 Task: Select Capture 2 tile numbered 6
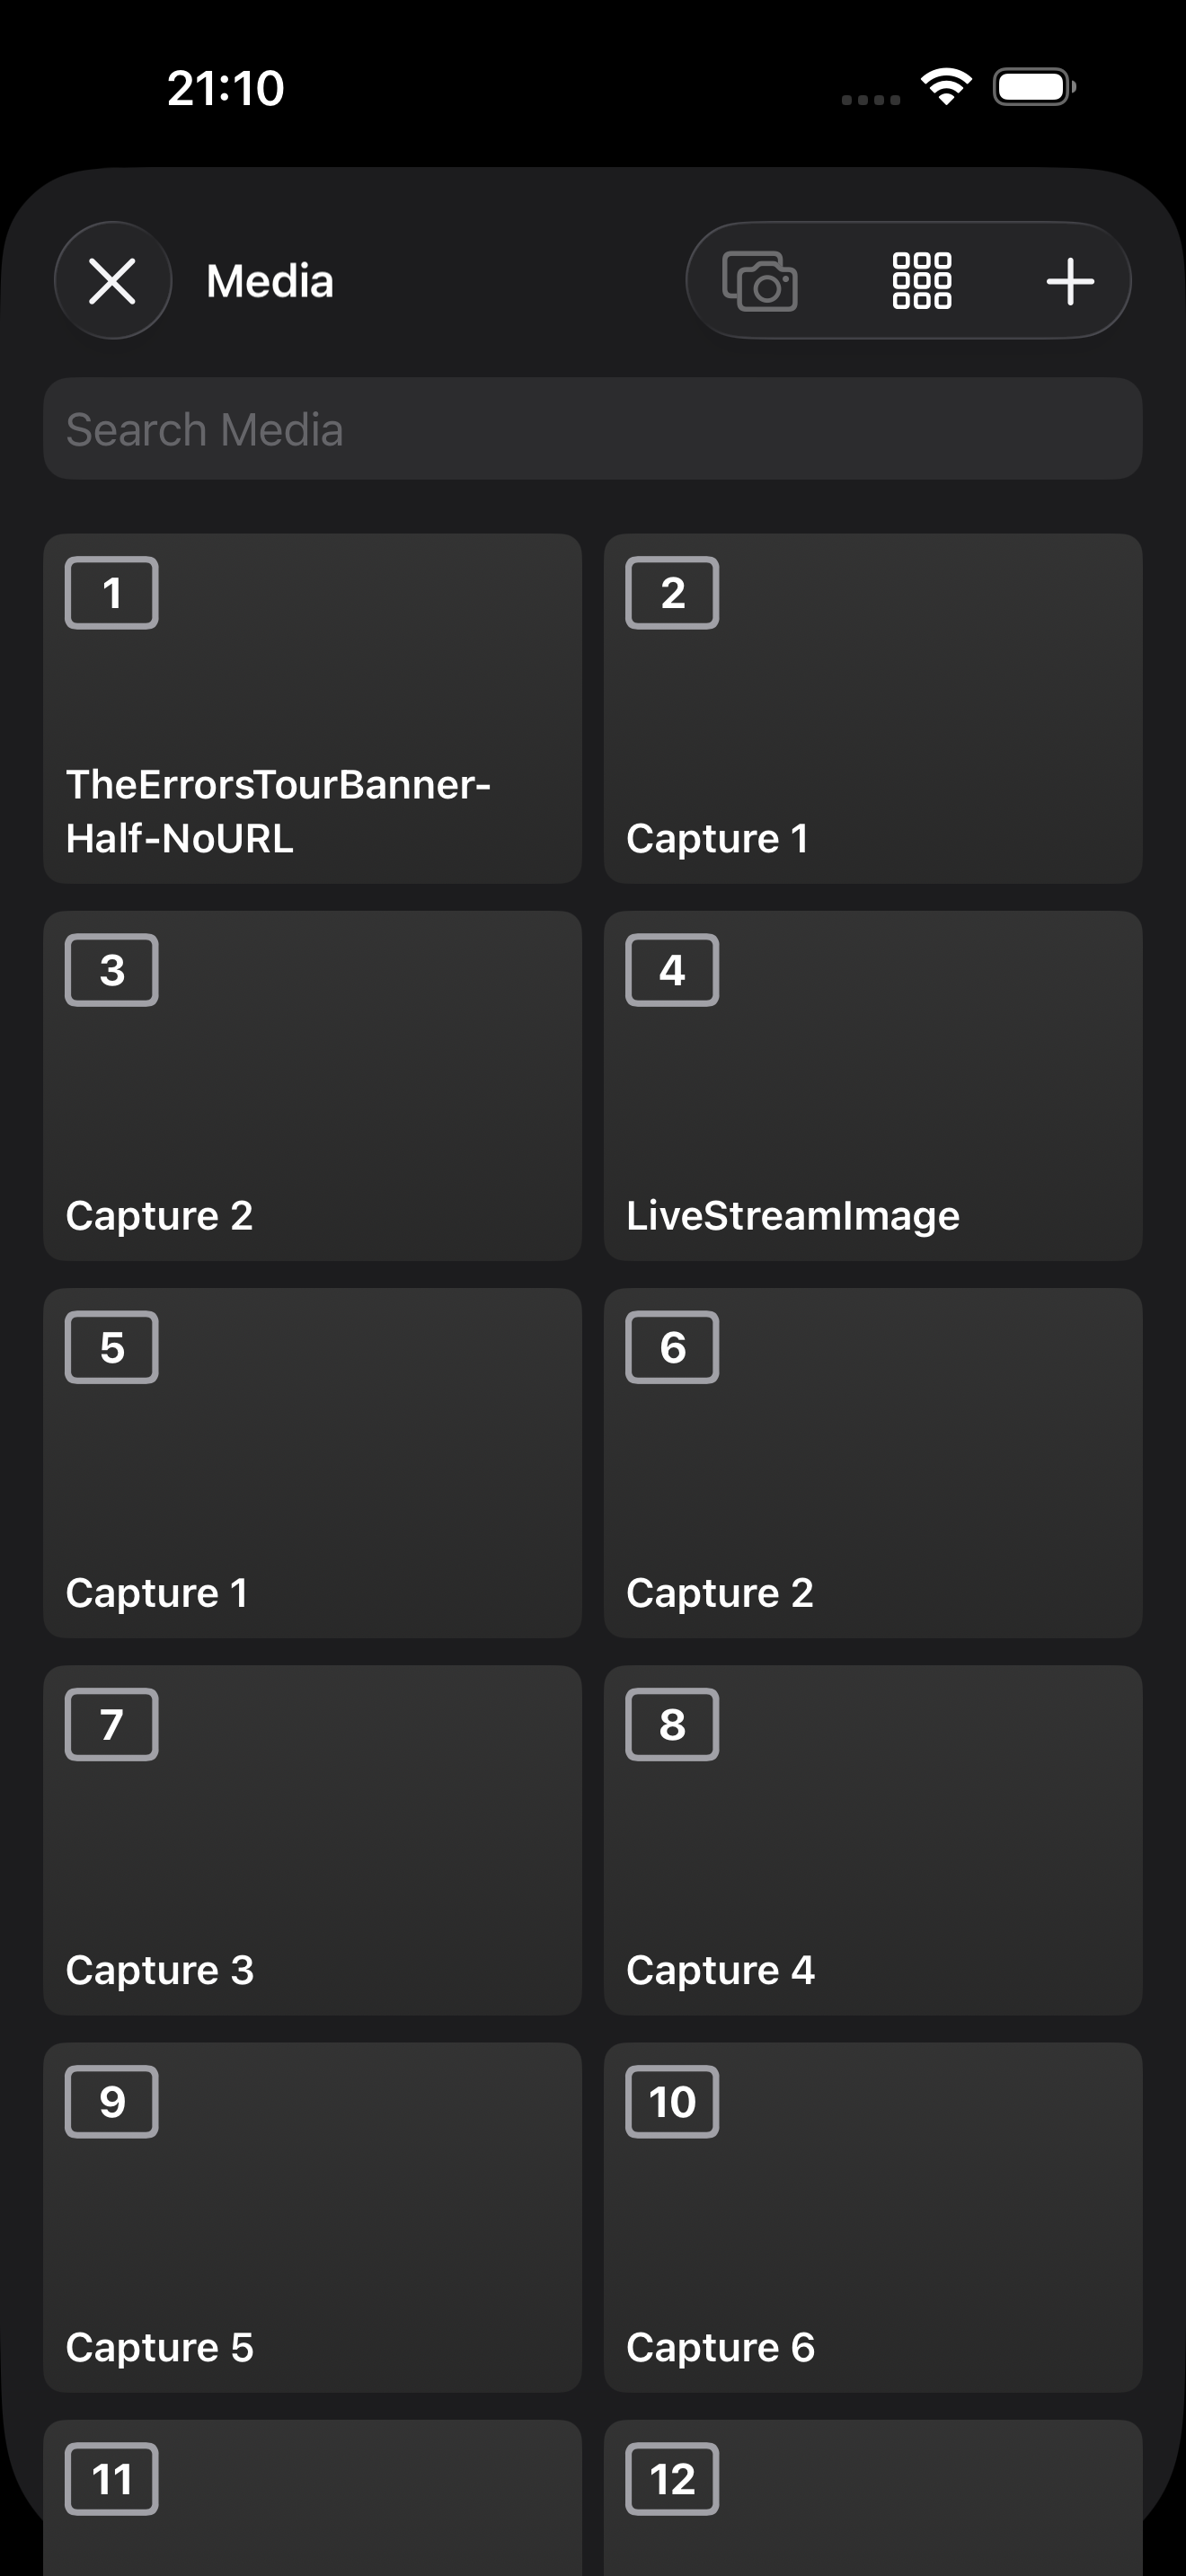coord(872,1462)
